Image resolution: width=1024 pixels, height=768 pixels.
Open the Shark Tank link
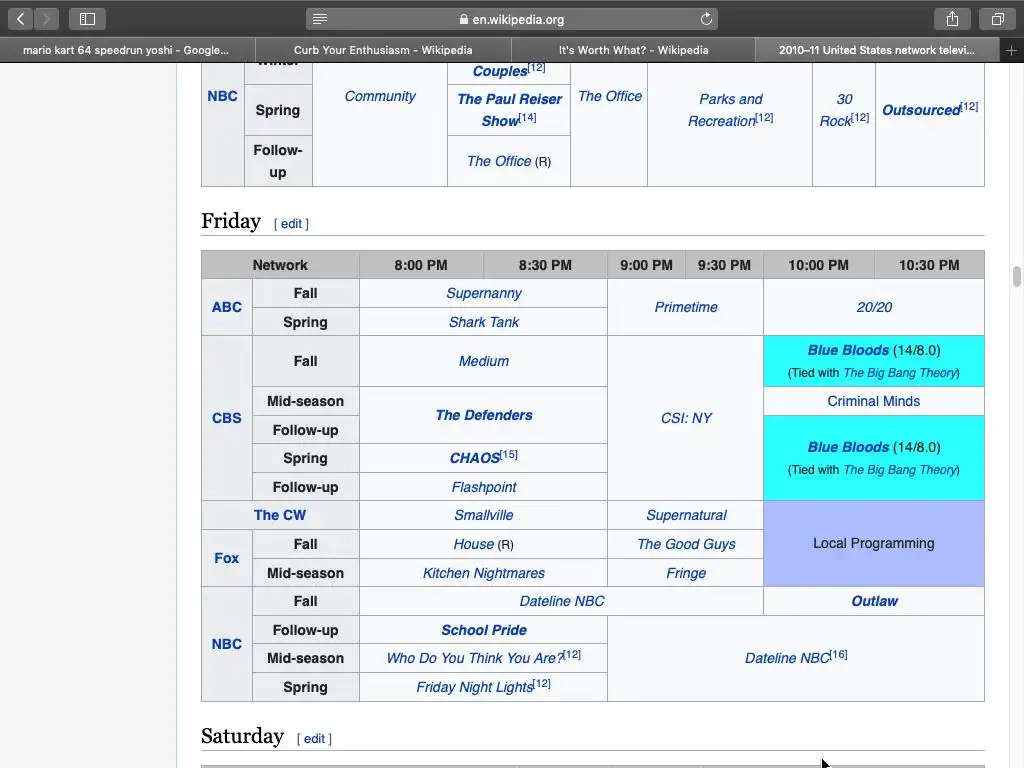(484, 322)
